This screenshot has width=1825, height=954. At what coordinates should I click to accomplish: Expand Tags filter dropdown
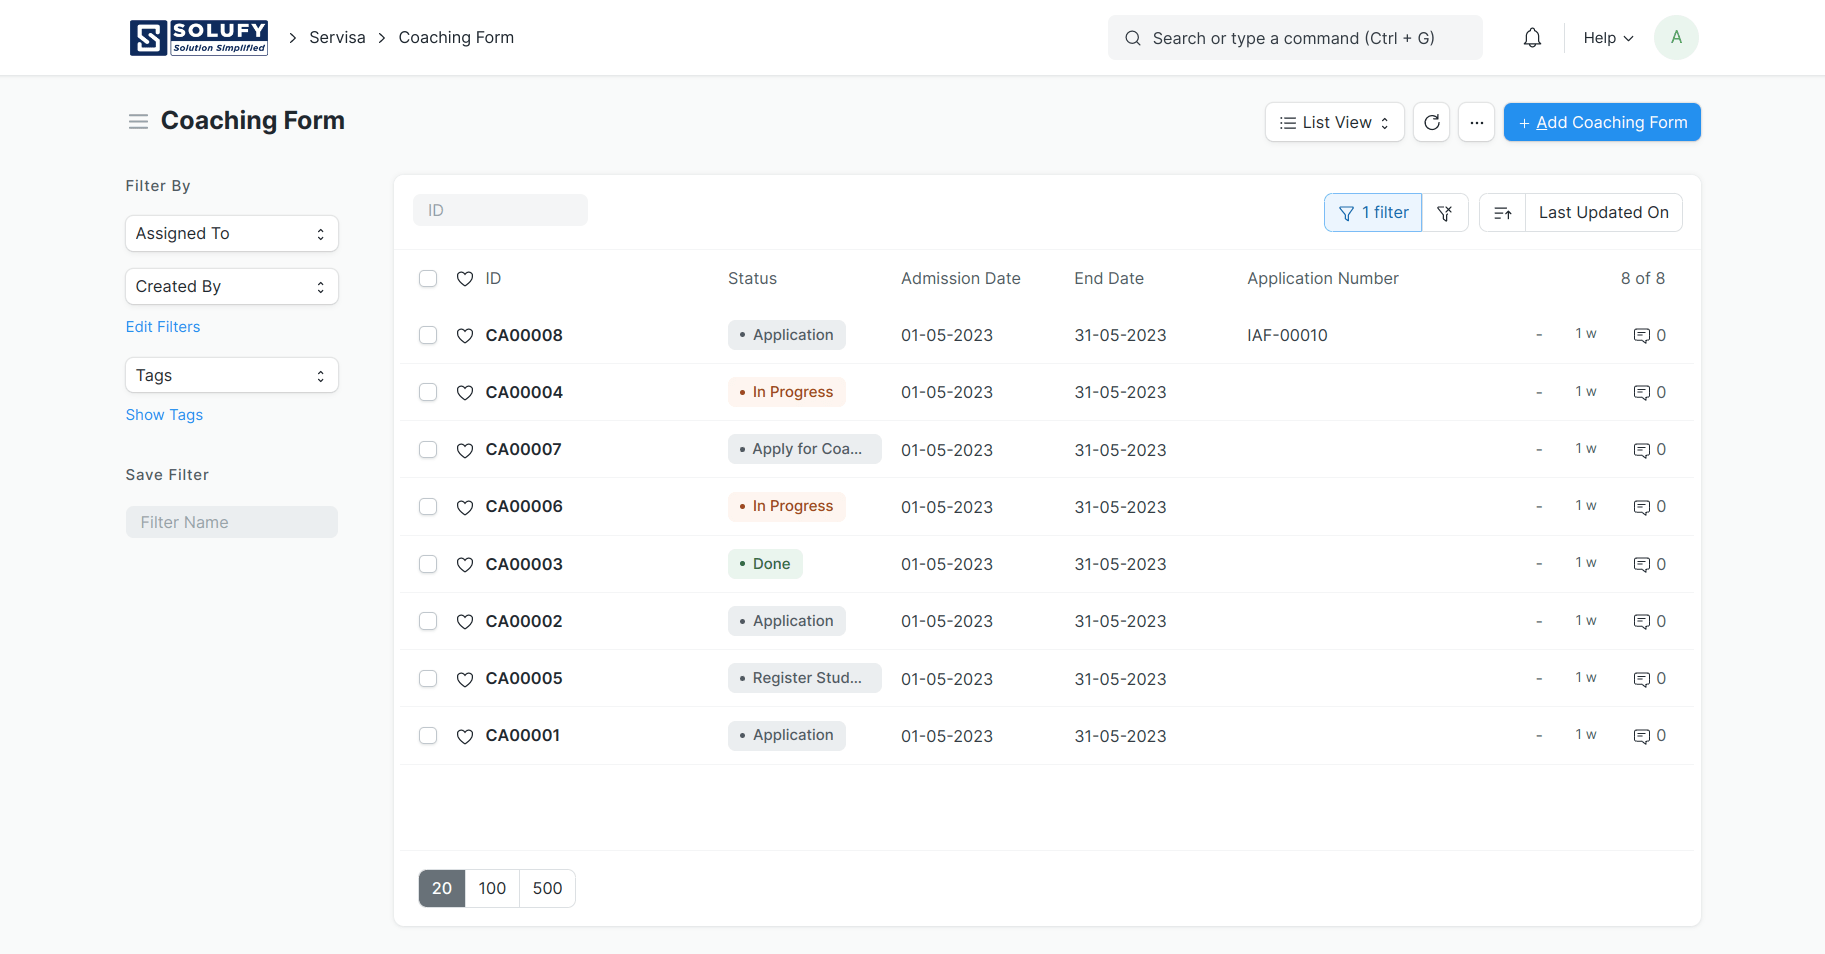[232, 375]
